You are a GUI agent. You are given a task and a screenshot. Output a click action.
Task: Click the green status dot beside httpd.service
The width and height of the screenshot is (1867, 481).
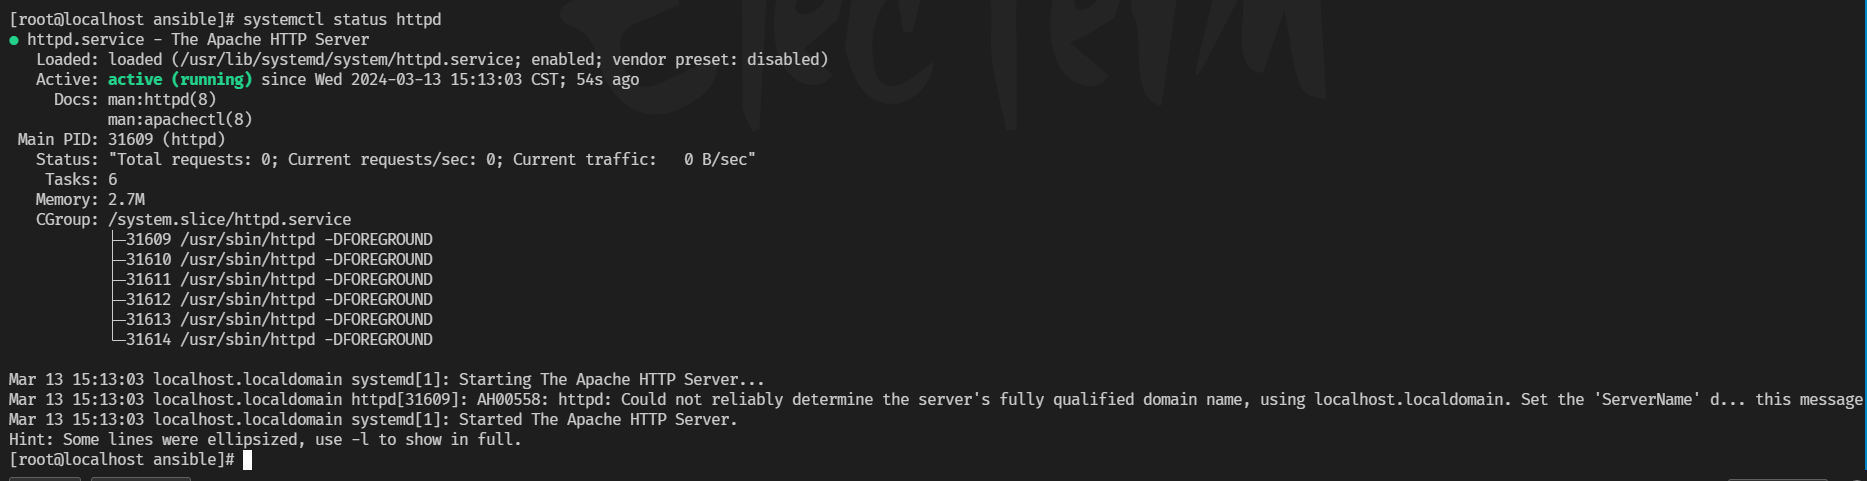(14, 40)
